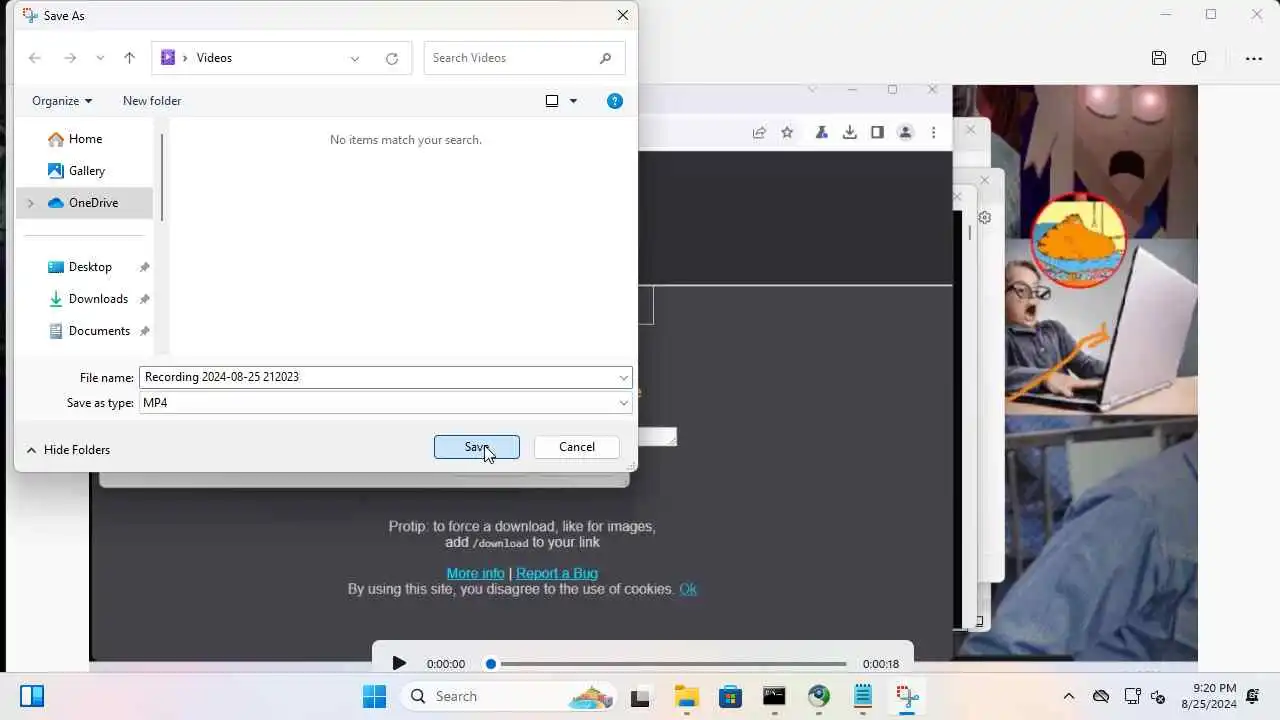Open the Windows Start menu
Screen dimensions: 1280x720
click(x=375, y=696)
